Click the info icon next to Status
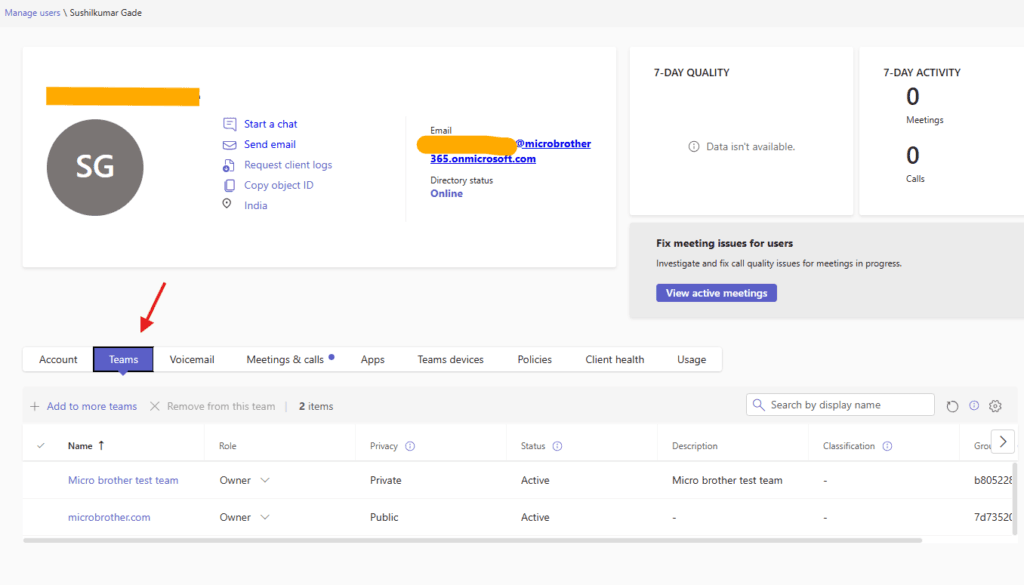 [557, 446]
